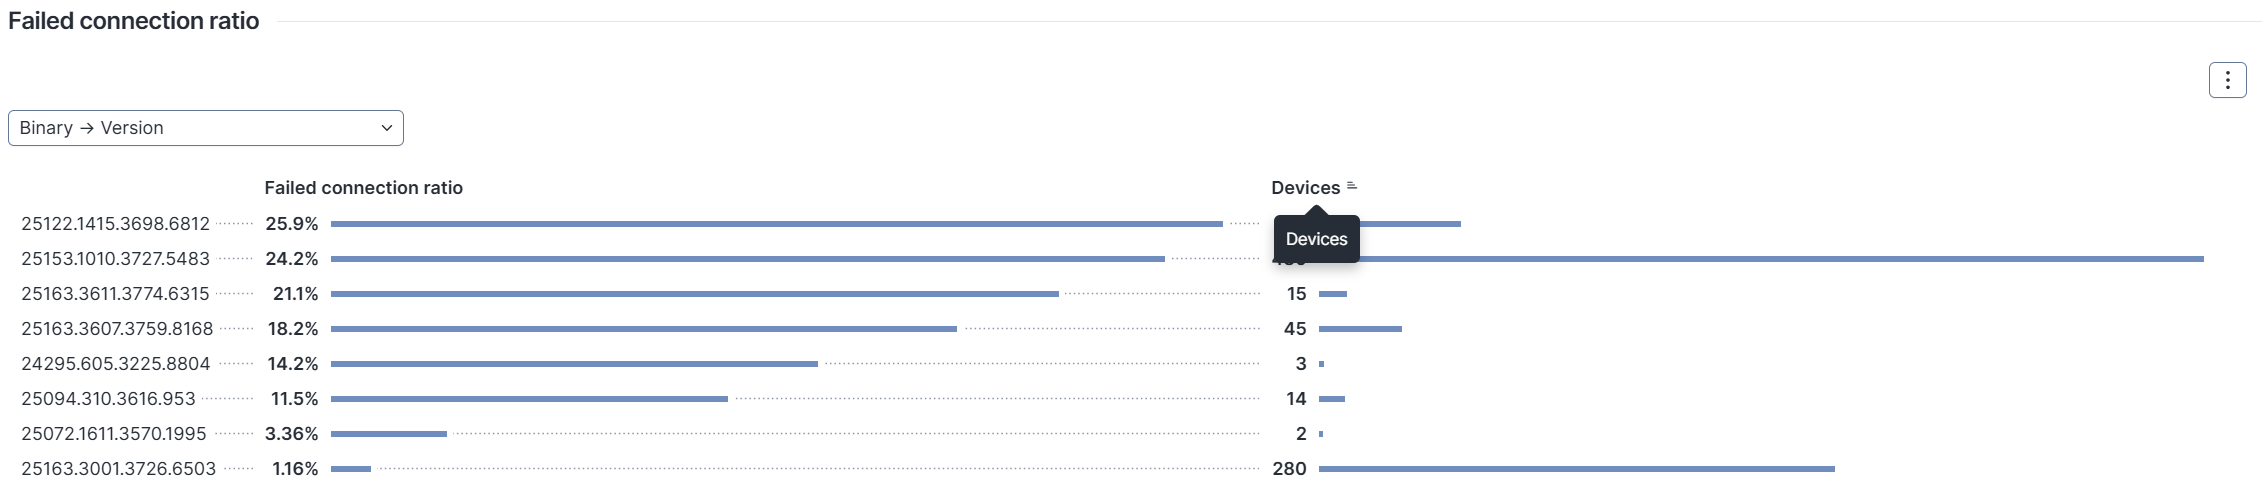This screenshot has width=2265, height=480.
Task: Click version 25163.3611.3774.6315 label
Action: click(116, 294)
